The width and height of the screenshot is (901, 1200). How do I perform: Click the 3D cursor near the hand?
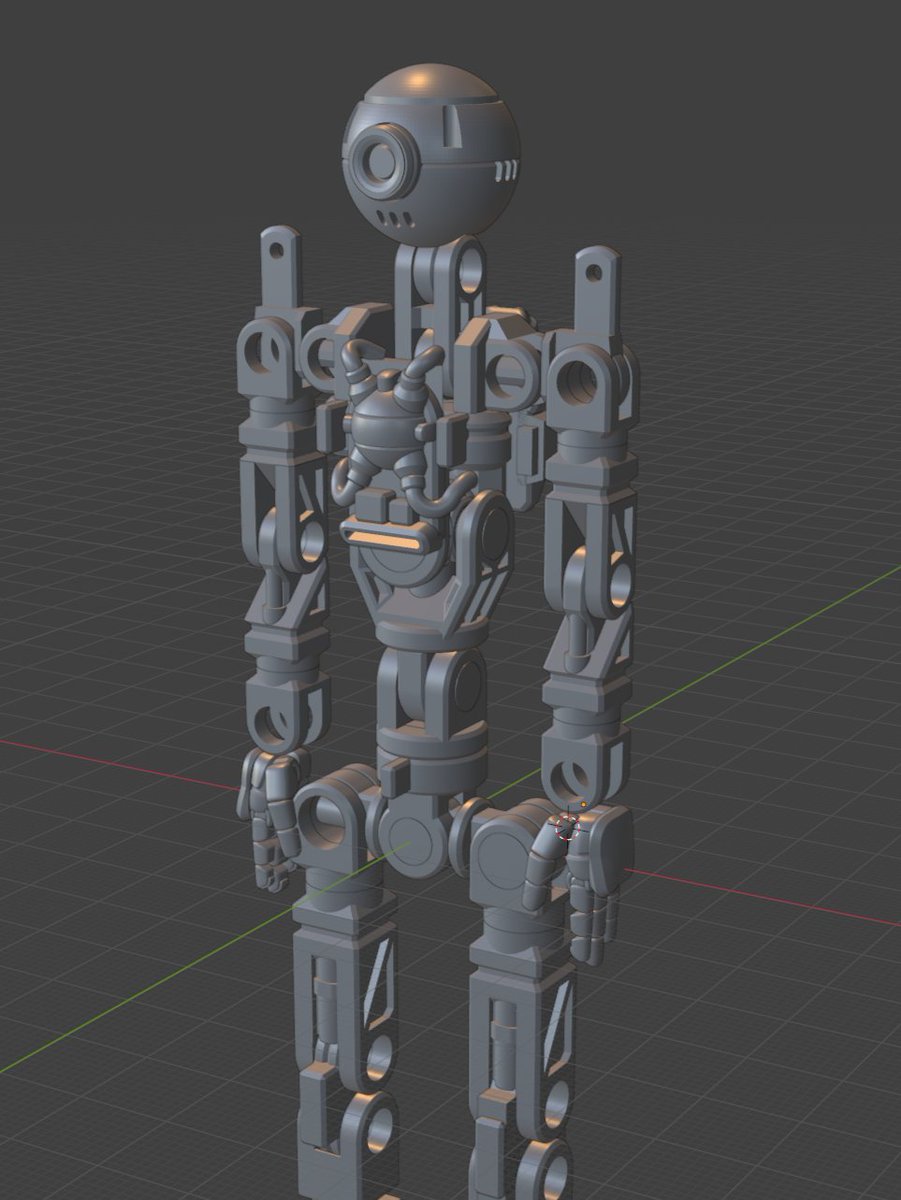tap(567, 826)
